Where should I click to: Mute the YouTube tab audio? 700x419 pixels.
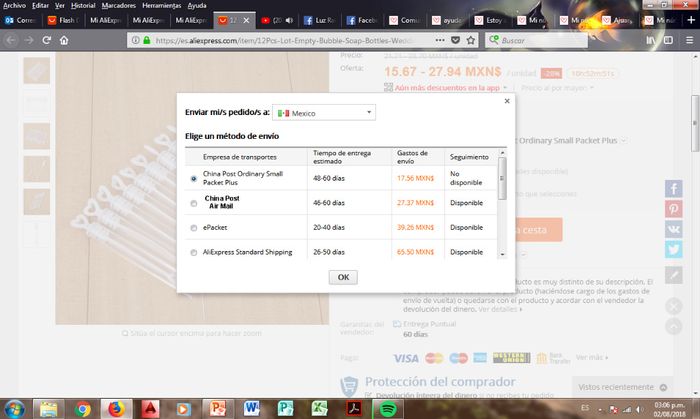click(289, 20)
